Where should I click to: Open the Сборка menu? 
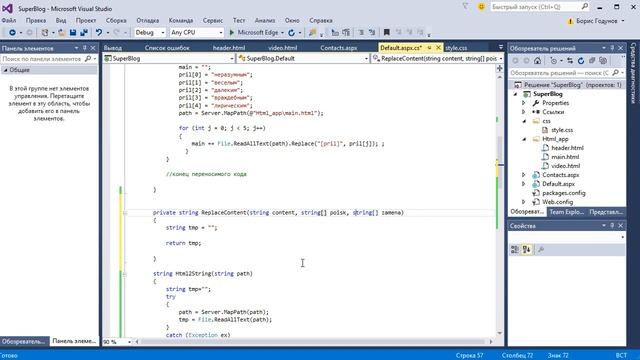tap(116, 20)
